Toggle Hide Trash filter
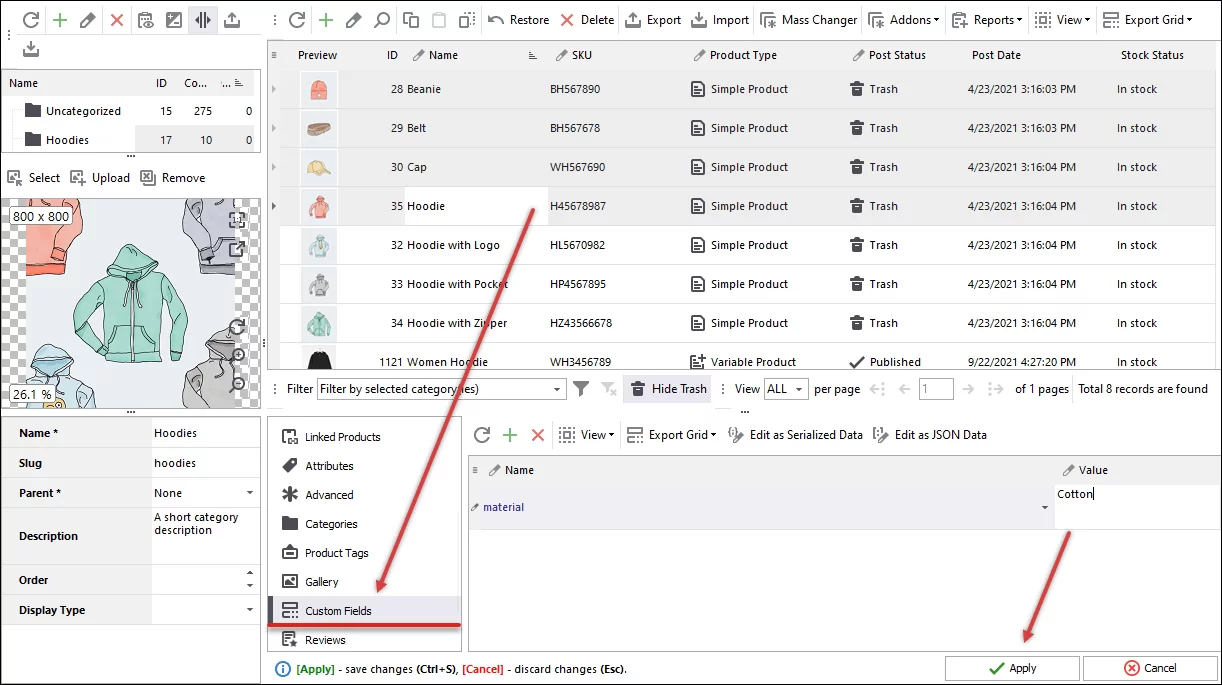This screenshot has height=685, width=1222. point(667,388)
